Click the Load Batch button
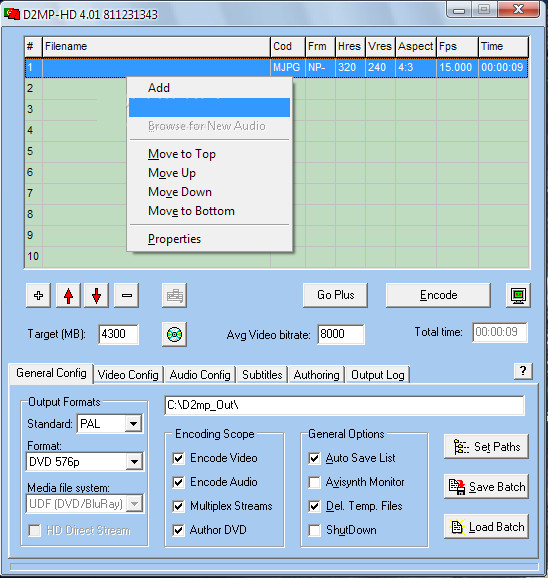548x578 pixels. (x=486, y=526)
